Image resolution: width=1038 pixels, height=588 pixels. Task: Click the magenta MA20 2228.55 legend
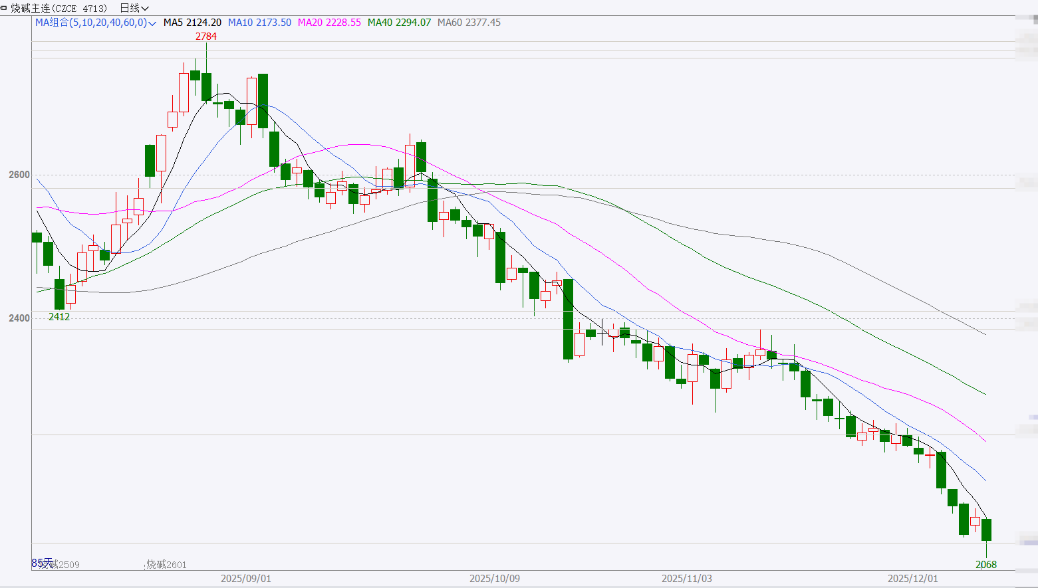pyautogui.click(x=329, y=22)
